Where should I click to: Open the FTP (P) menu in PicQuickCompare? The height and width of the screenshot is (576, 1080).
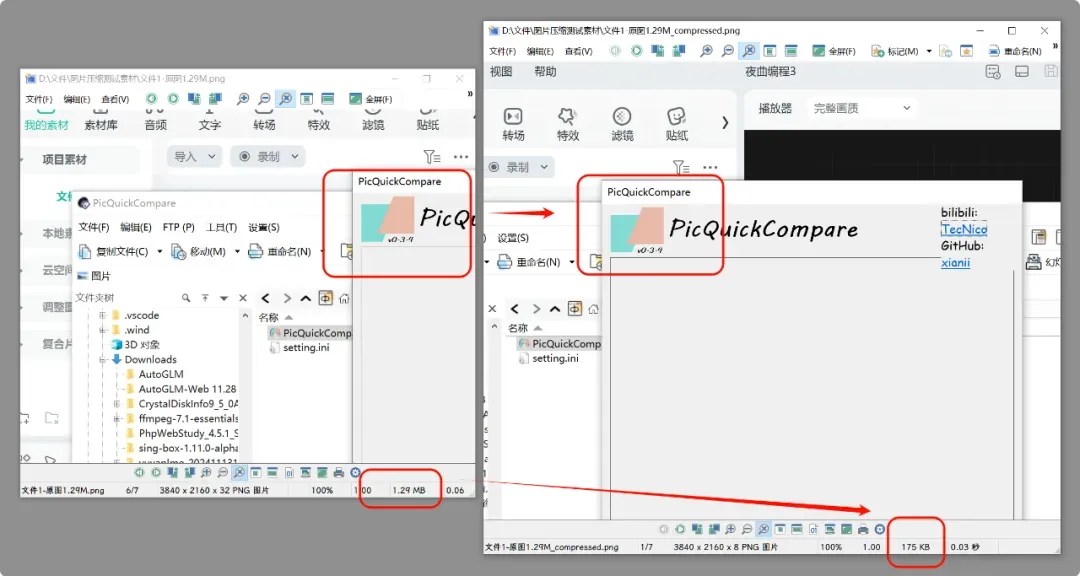tap(178, 227)
